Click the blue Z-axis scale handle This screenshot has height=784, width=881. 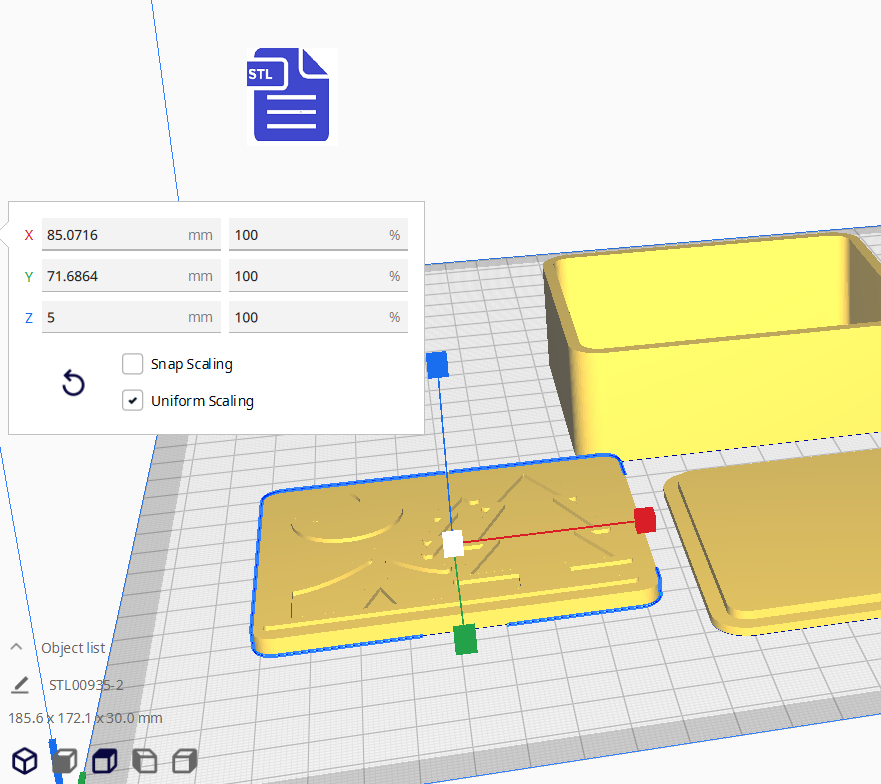tap(437, 365)
